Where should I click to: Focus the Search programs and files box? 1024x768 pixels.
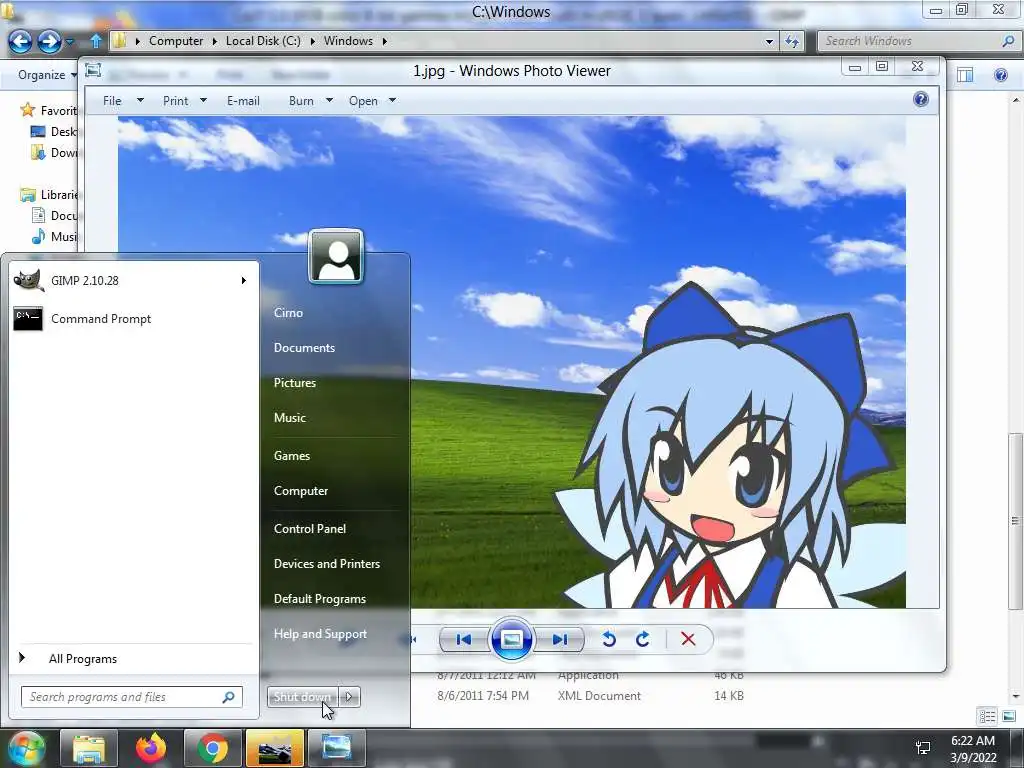[131, 697]
